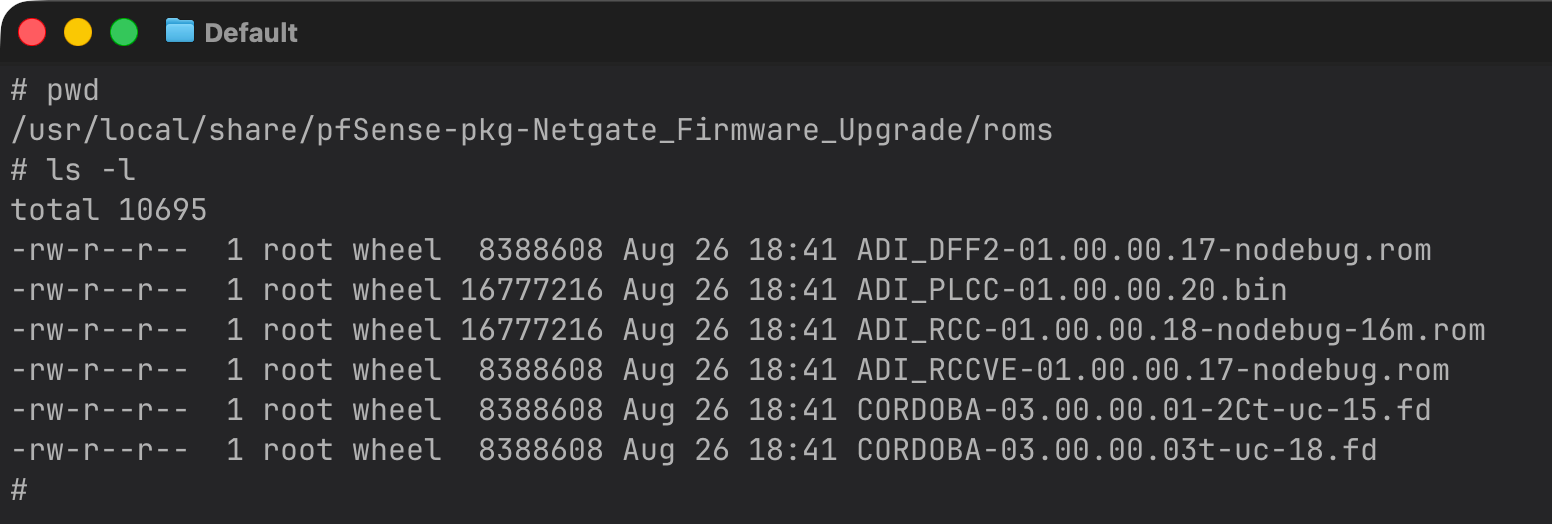The width and height of the screenshot is (1552, 524).
Task: Click the 16777216 size of ADI_PLCC file
Action: click(x=531, y=290)
